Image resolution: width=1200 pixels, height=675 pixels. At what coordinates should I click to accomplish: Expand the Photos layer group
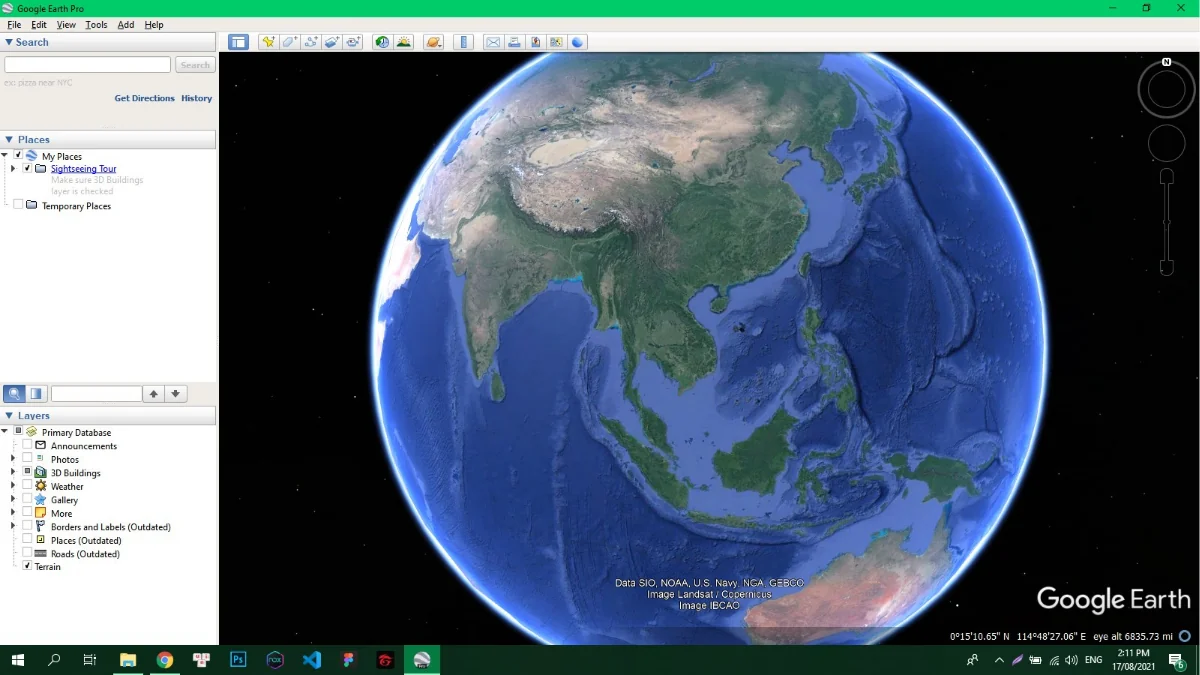(13, 459)
